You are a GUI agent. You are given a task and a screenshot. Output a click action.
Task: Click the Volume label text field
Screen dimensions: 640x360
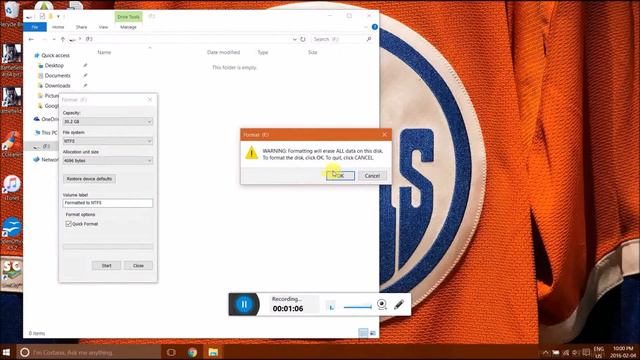click(108, 203)
